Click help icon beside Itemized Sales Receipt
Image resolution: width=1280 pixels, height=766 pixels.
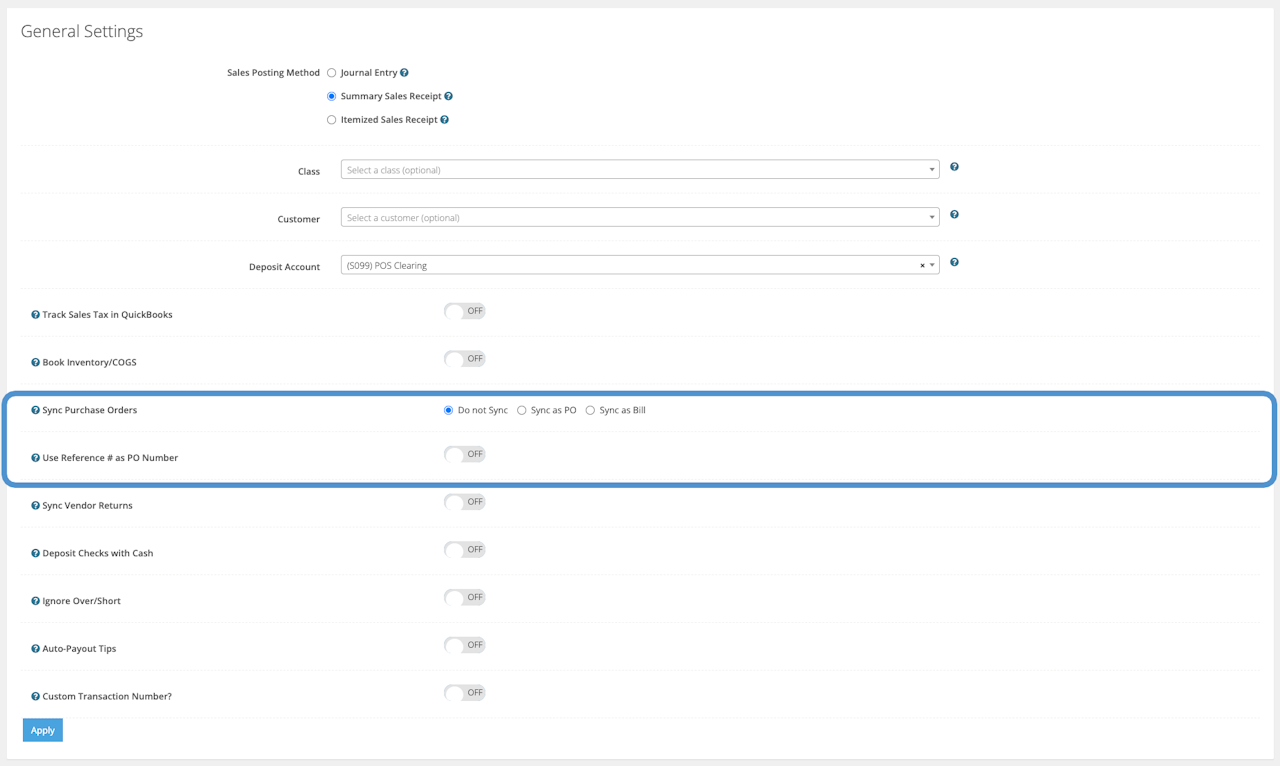[x=444, y=120]
